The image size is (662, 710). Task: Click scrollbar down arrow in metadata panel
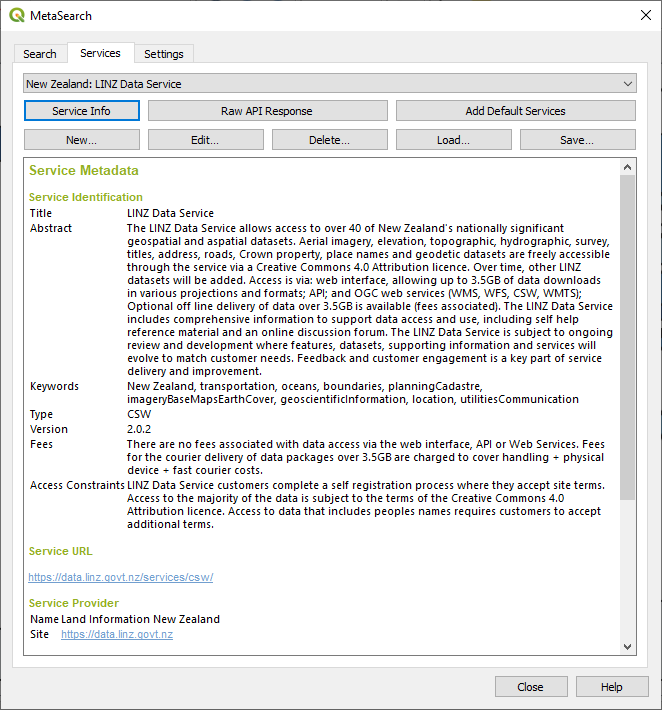[x=628, y=646]
